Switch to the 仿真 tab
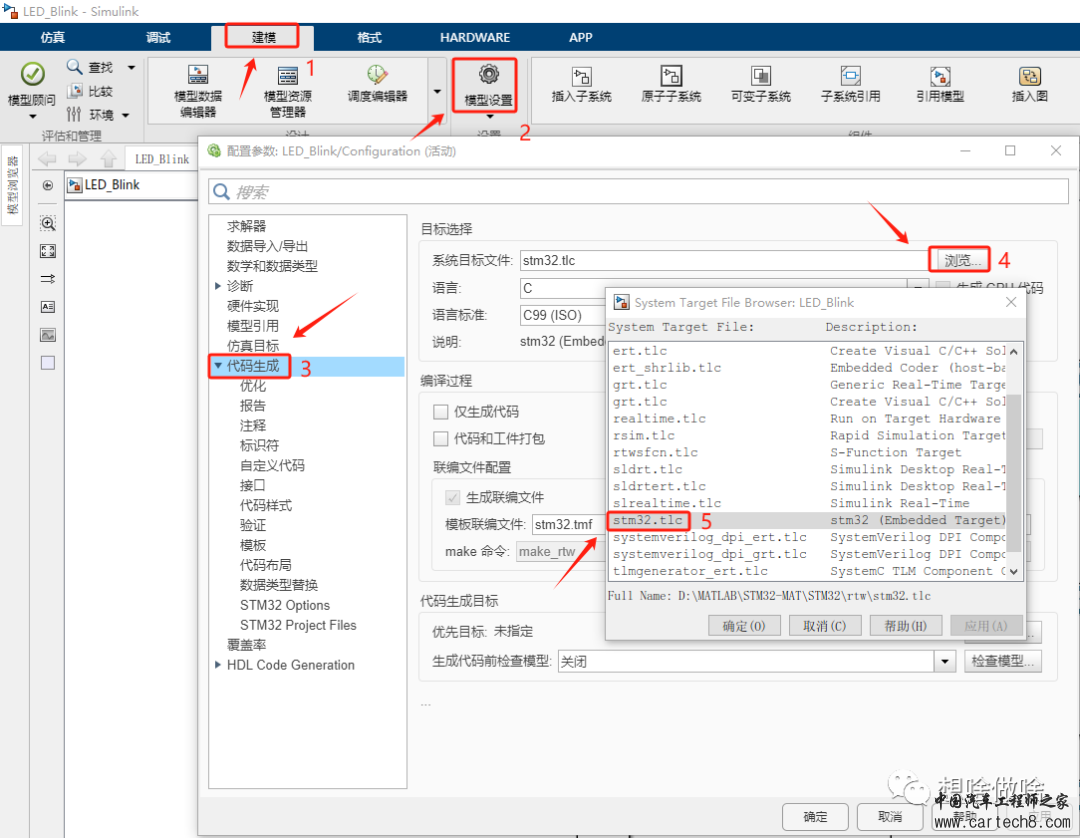Viewport: 1080px width, 838px height. (52, 37)
